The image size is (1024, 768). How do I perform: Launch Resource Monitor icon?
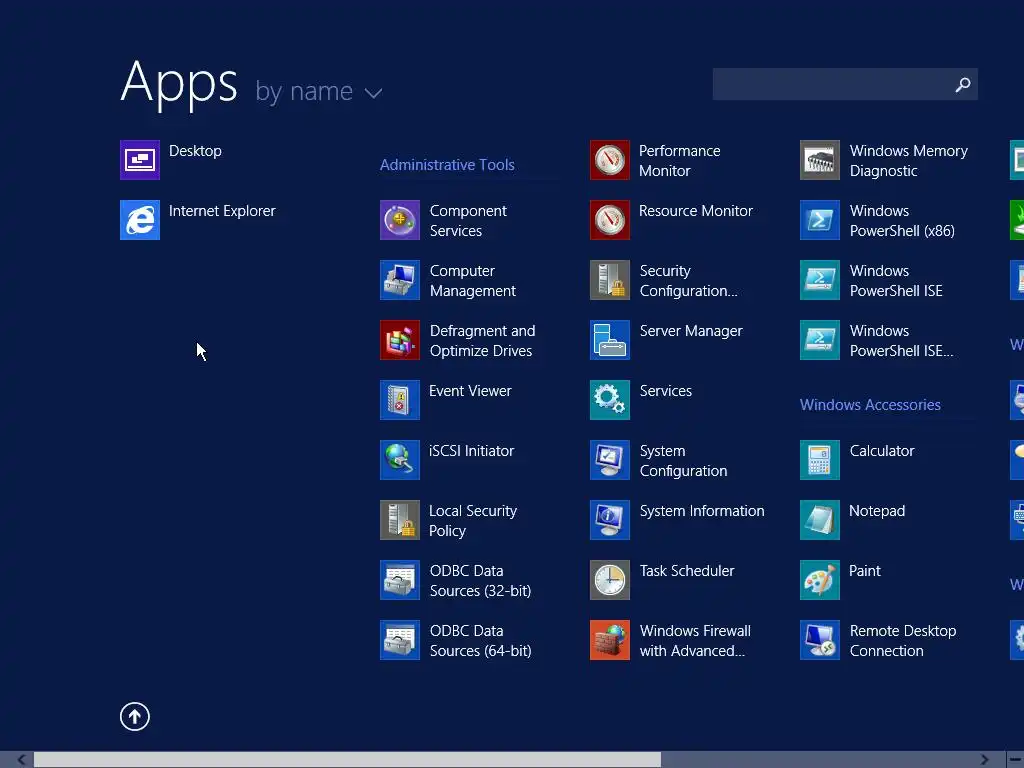point(610,220)
